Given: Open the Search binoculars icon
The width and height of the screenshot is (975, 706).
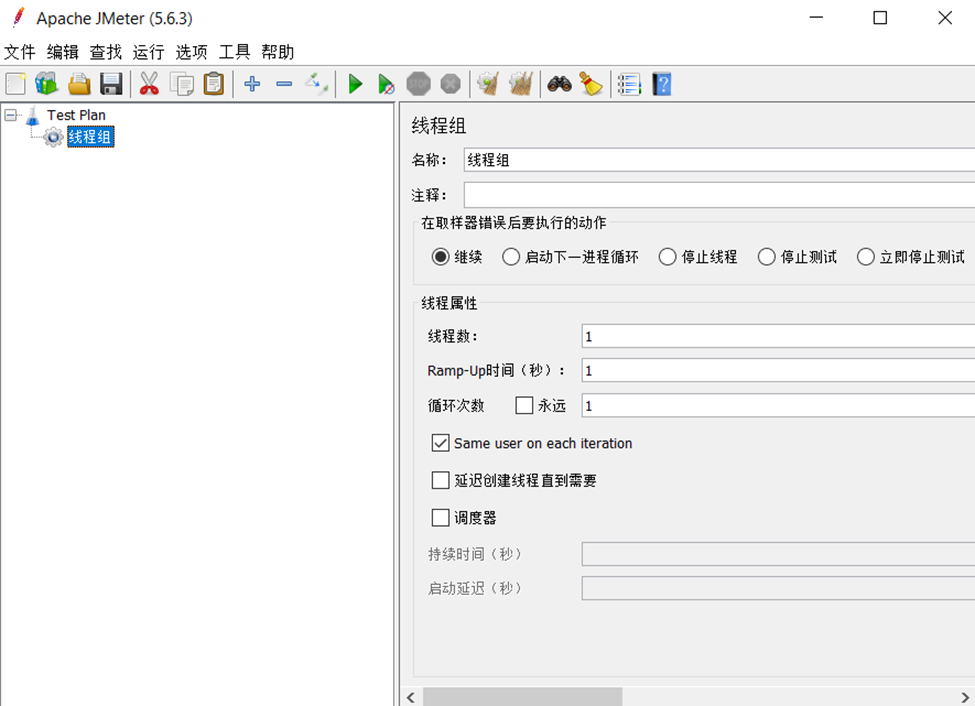Looking at the screenshot, I should (x=559, y=84).
